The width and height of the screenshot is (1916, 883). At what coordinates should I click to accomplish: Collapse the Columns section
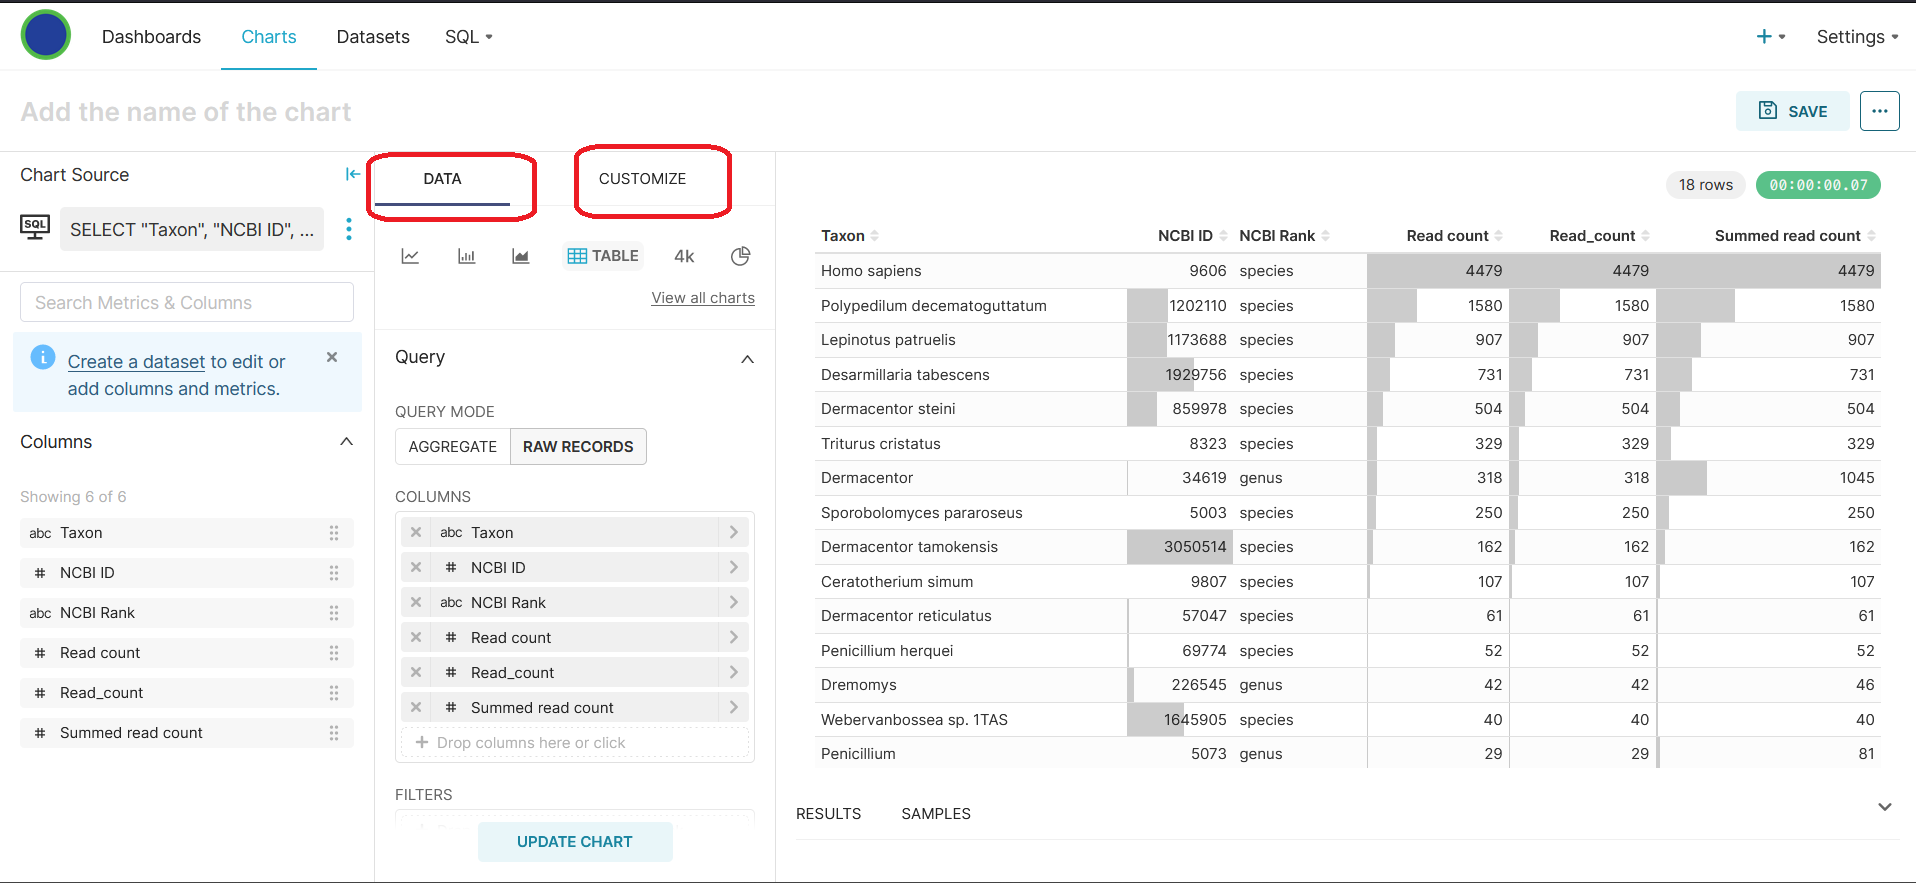coord(346,442)
